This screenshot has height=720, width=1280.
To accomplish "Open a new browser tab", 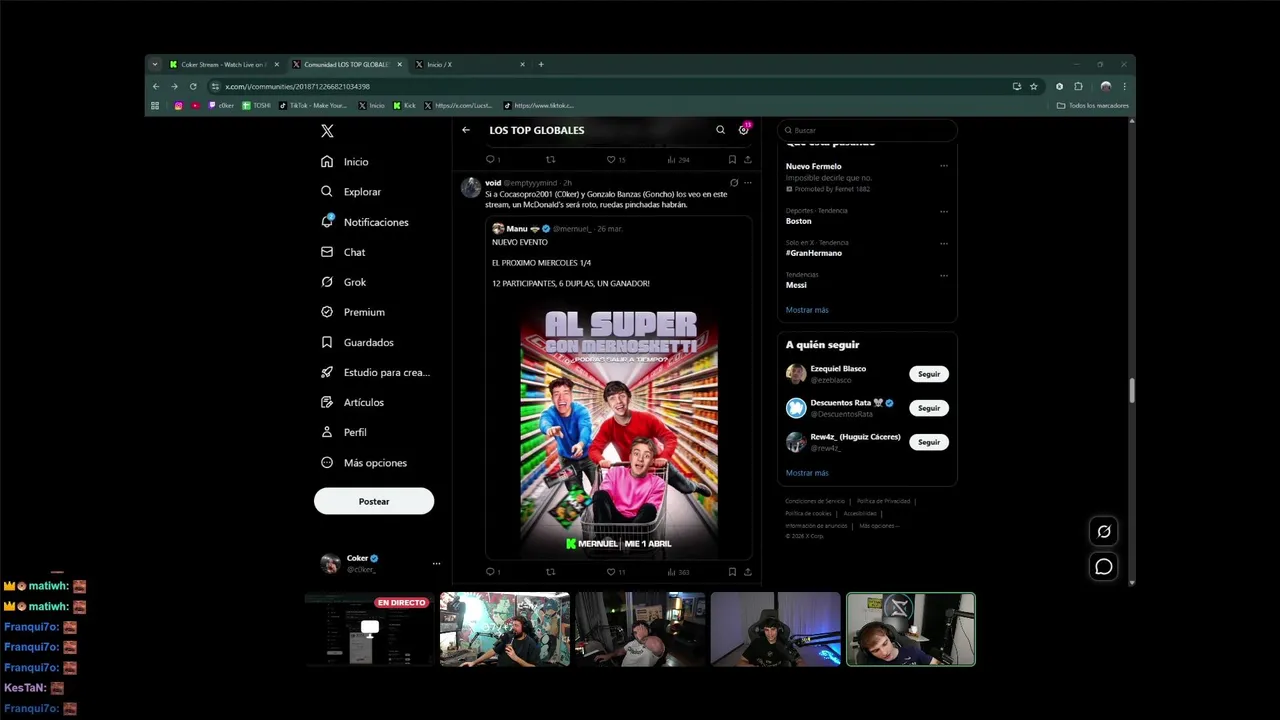I will point(541,64).
